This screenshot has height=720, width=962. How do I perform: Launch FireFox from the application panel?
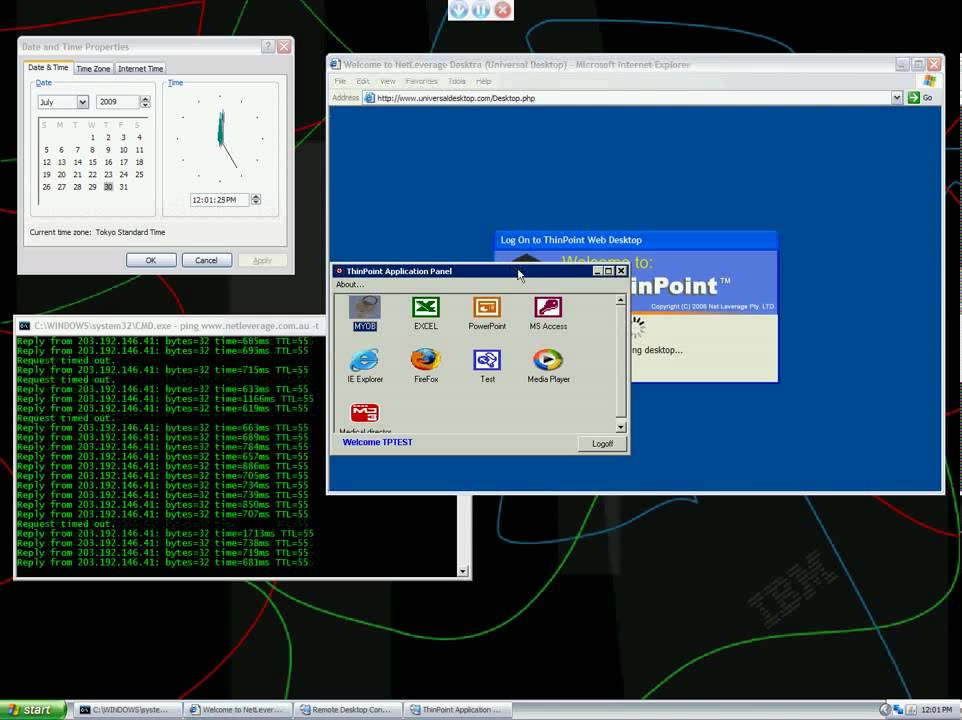pyautogui.click(x=426, y=366)
